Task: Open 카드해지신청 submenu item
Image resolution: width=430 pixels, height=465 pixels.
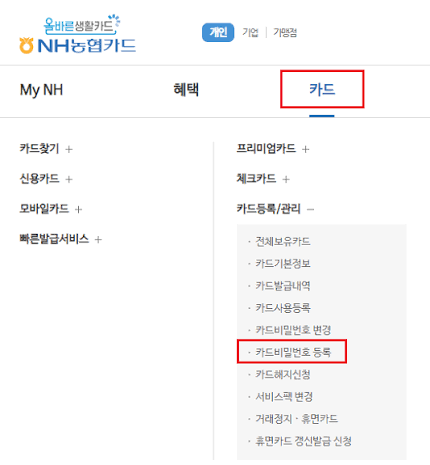Action: 283,374
